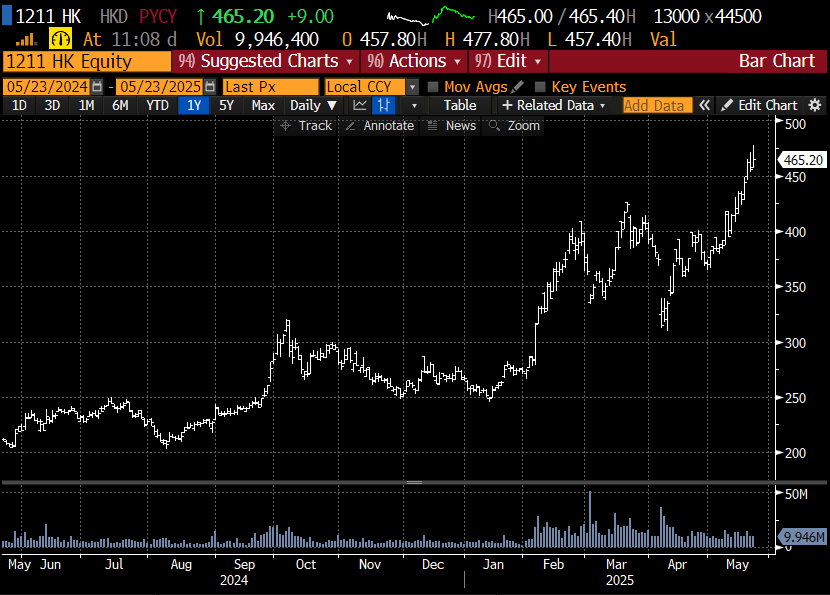Click the blue security marker next to 1211 HK

click(x=7, y=16)
